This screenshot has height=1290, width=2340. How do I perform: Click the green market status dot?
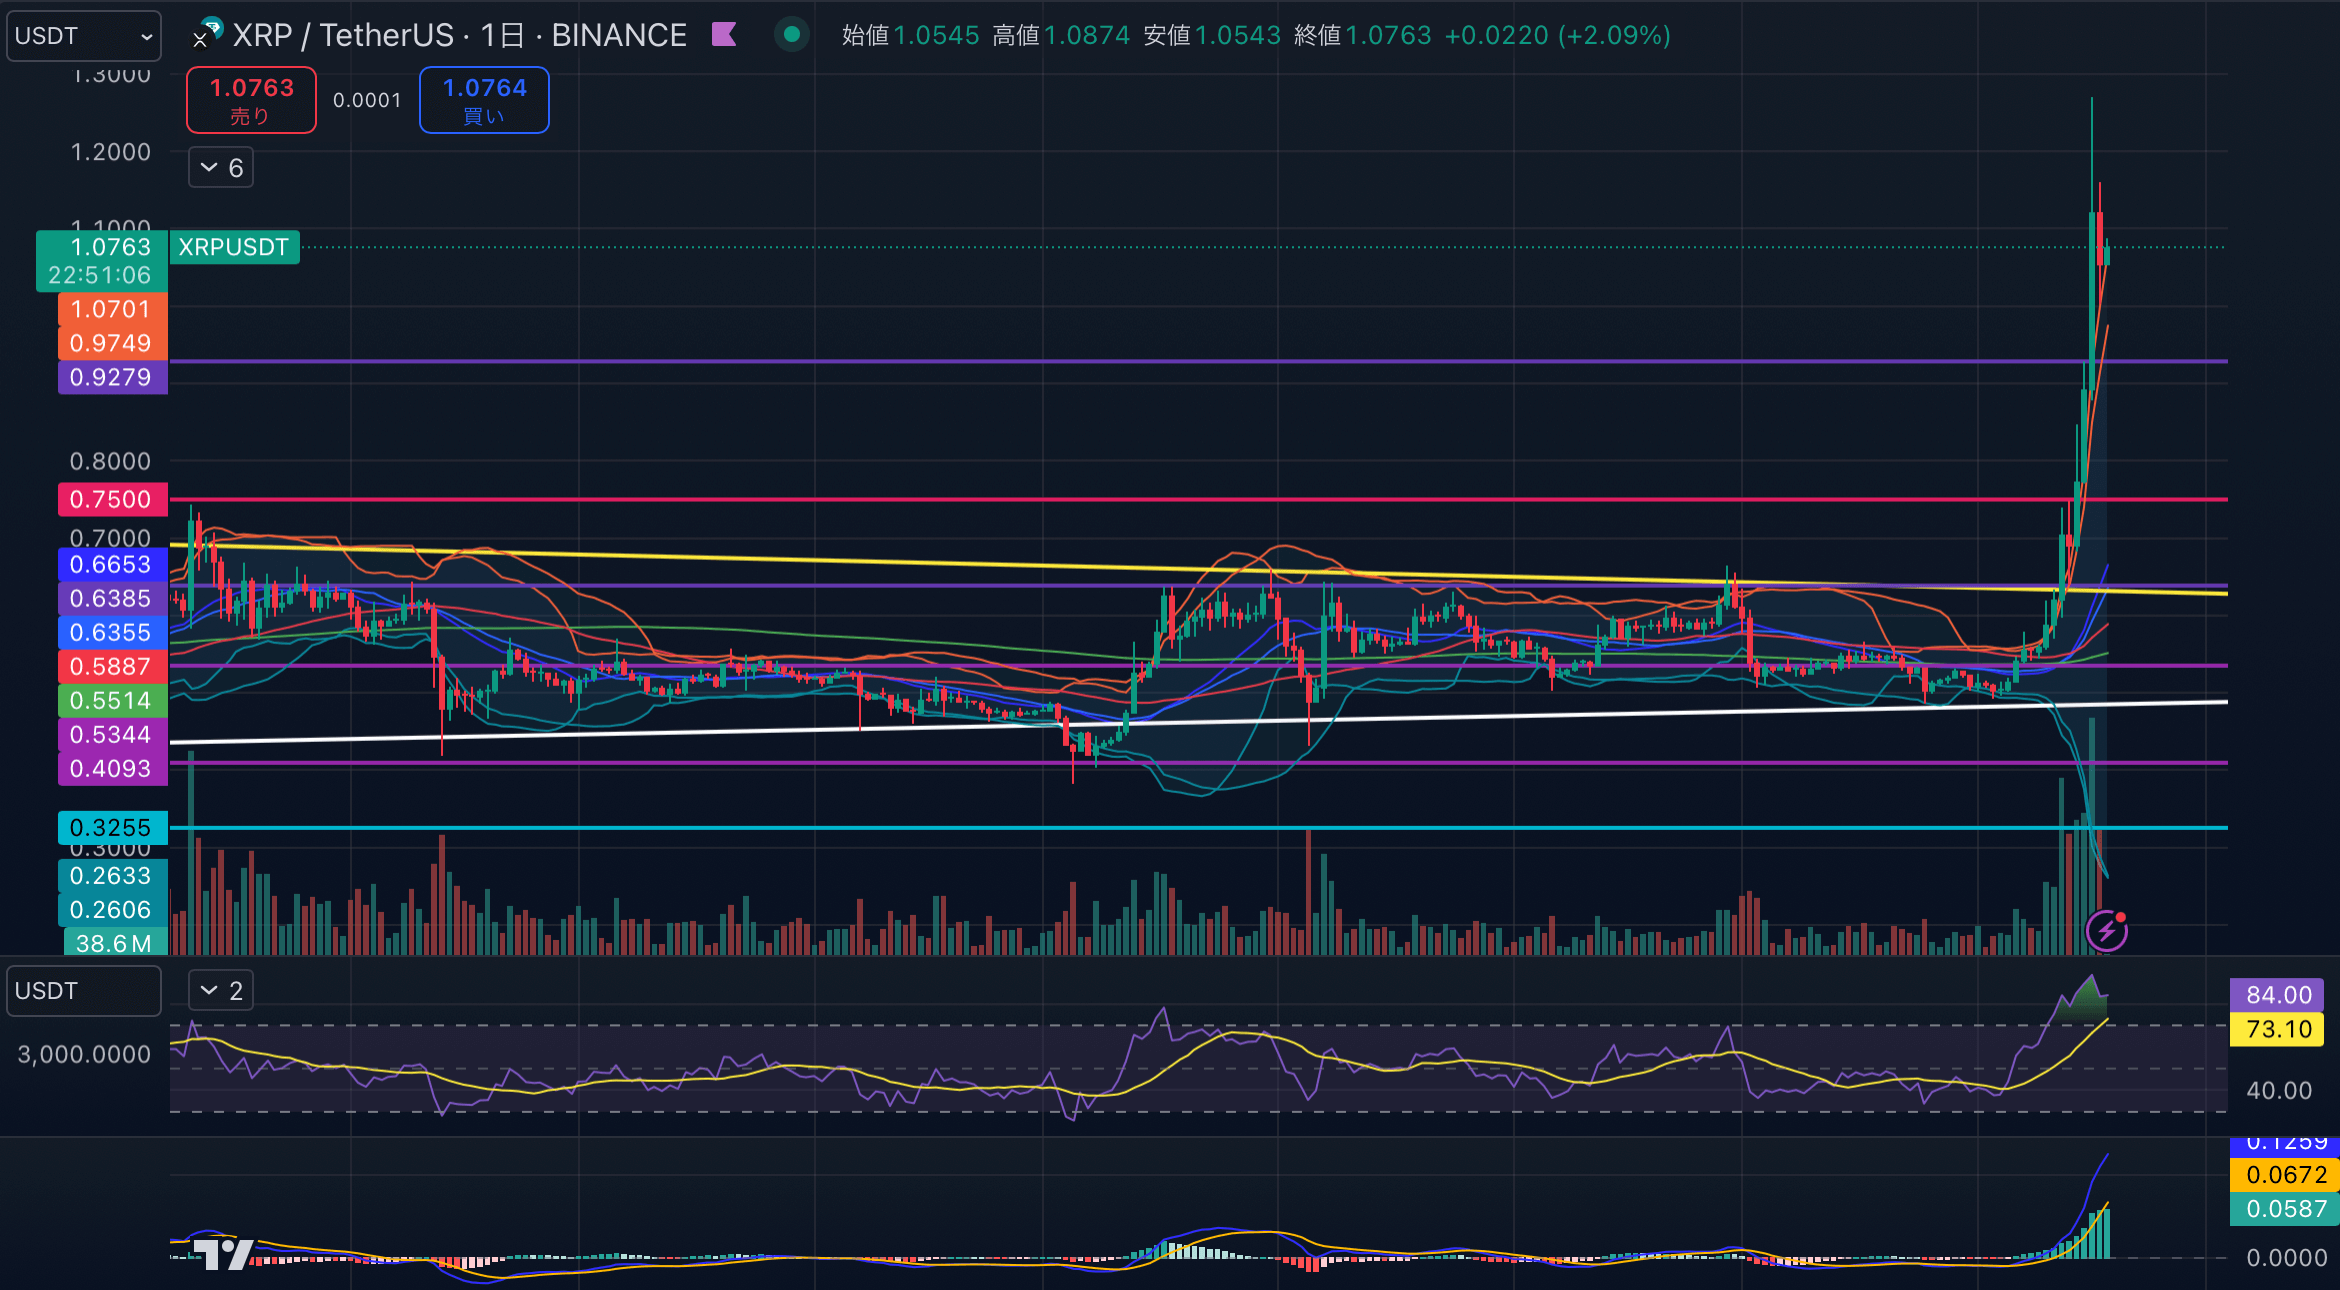(x=792, y=35)
